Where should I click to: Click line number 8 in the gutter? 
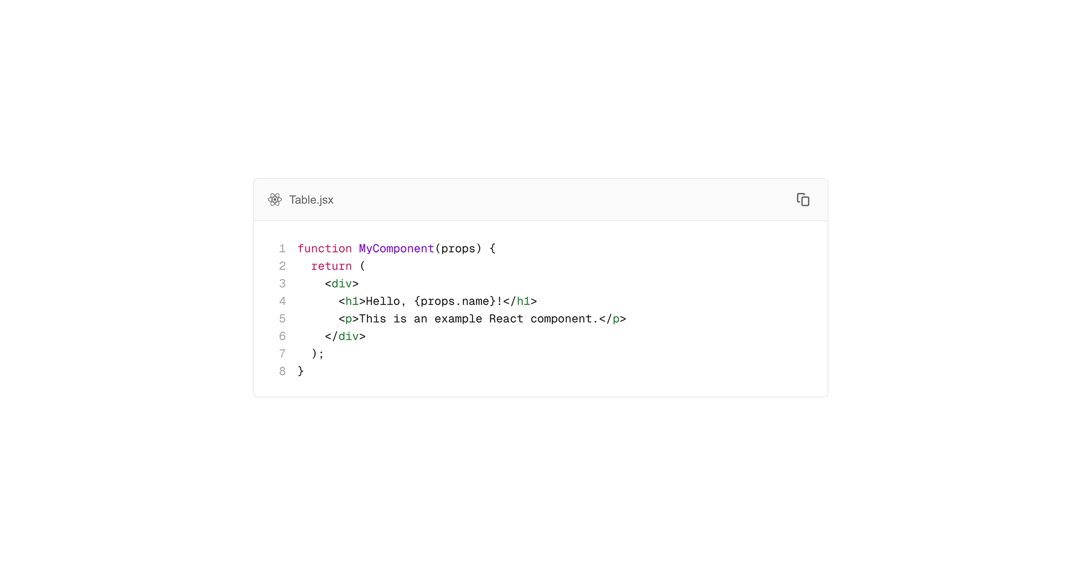point(282,371)
